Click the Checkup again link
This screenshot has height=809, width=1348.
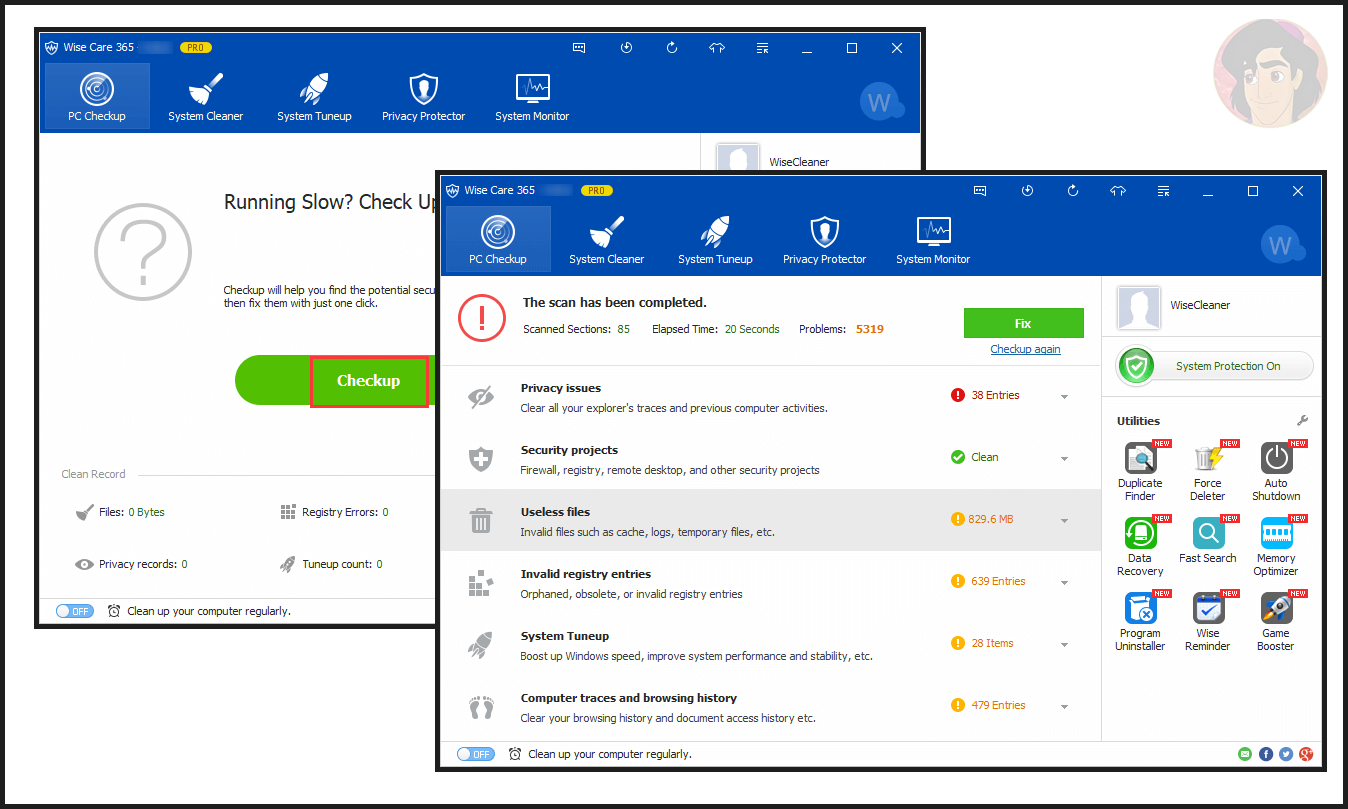click(1025, 349)
